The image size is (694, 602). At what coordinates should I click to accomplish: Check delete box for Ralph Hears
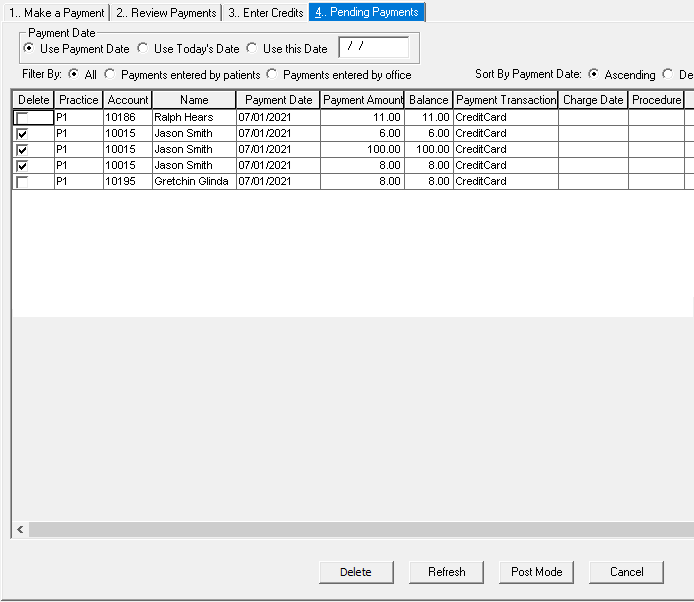[x=22, y=118]
